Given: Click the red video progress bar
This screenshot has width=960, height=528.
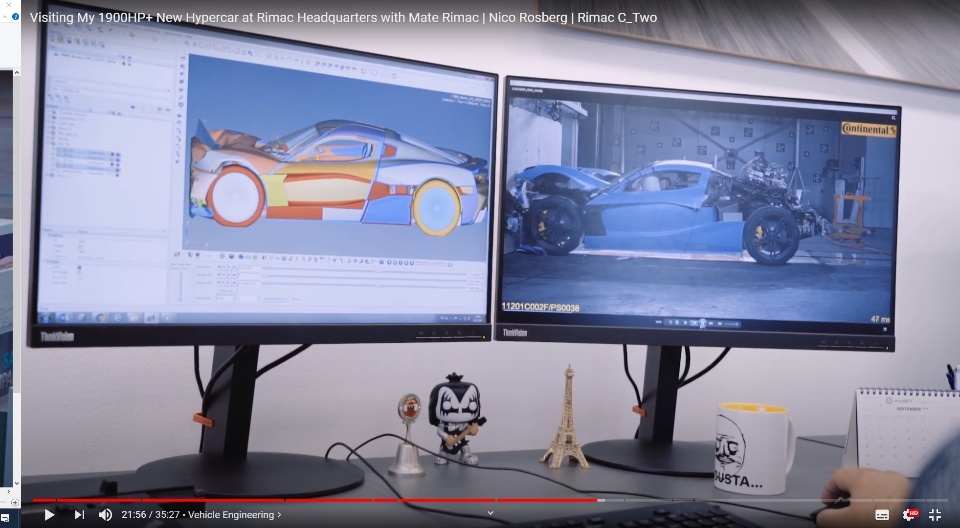Looking at the screenshot, I should [x=315, y=500].
